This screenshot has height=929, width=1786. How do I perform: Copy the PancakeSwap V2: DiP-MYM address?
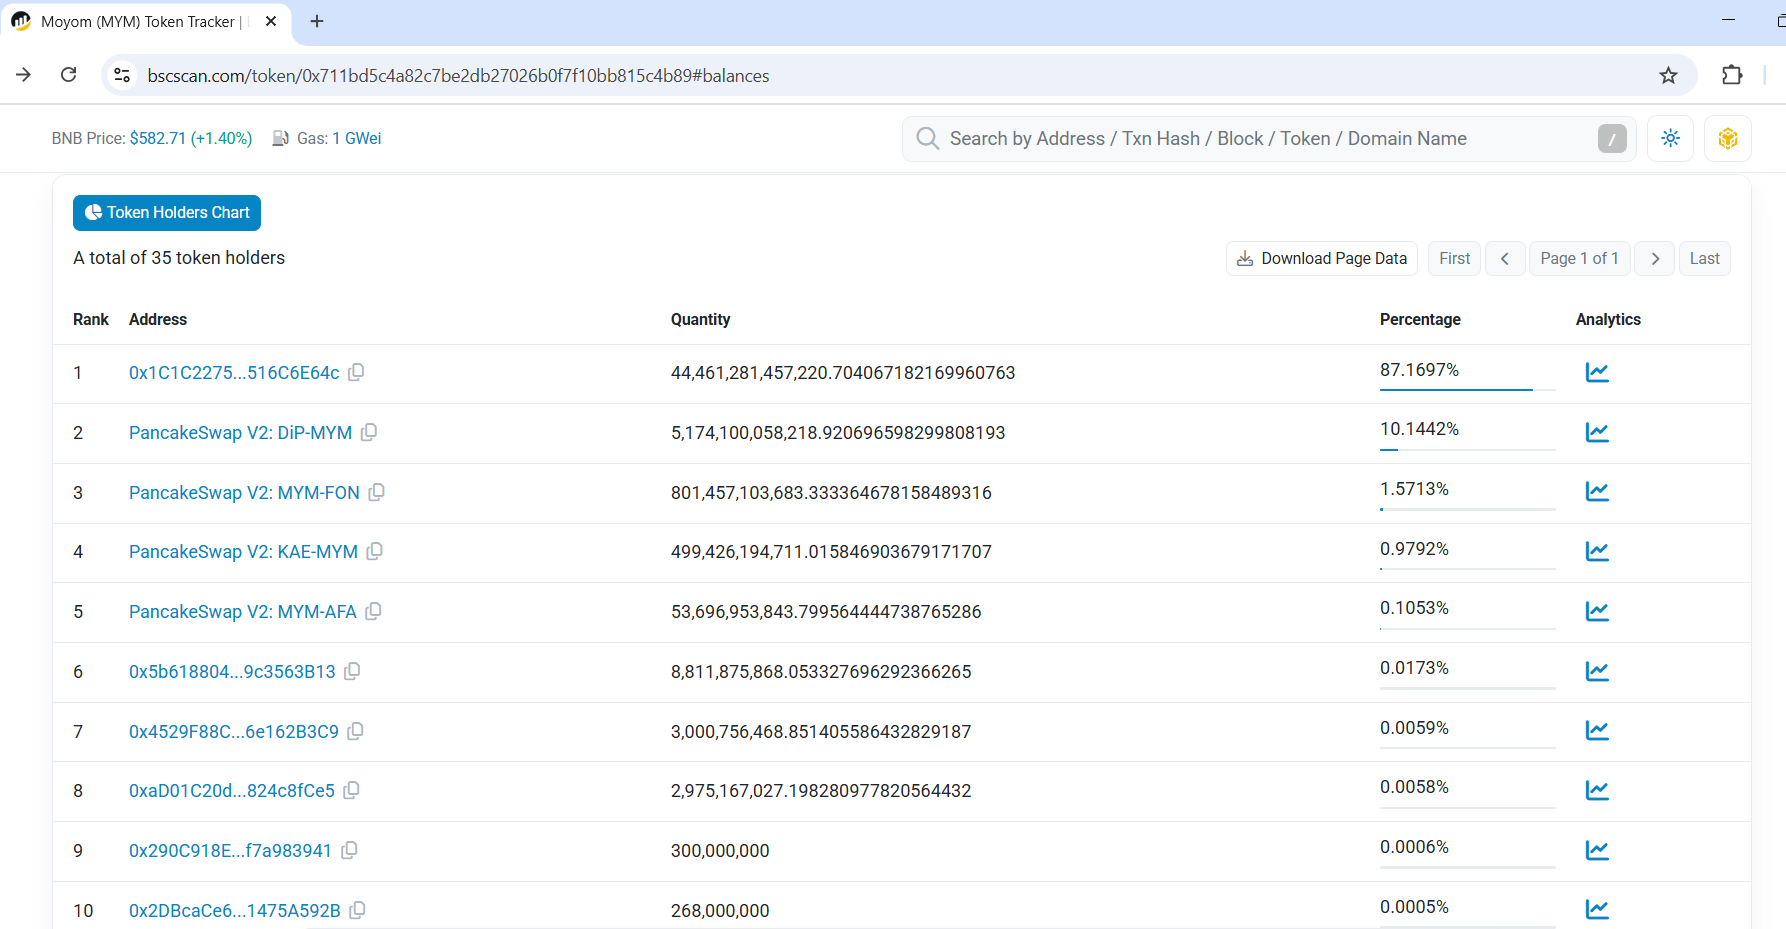coord(369,432)
